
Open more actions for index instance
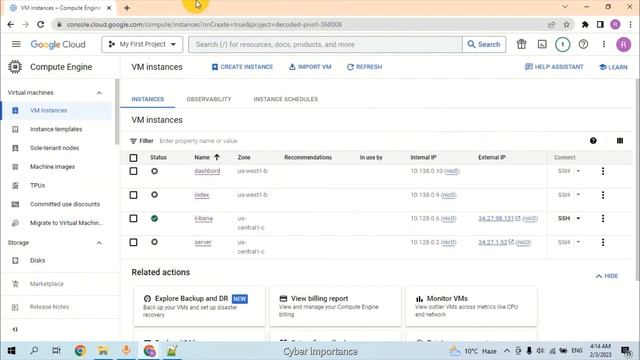coord(603,195)
